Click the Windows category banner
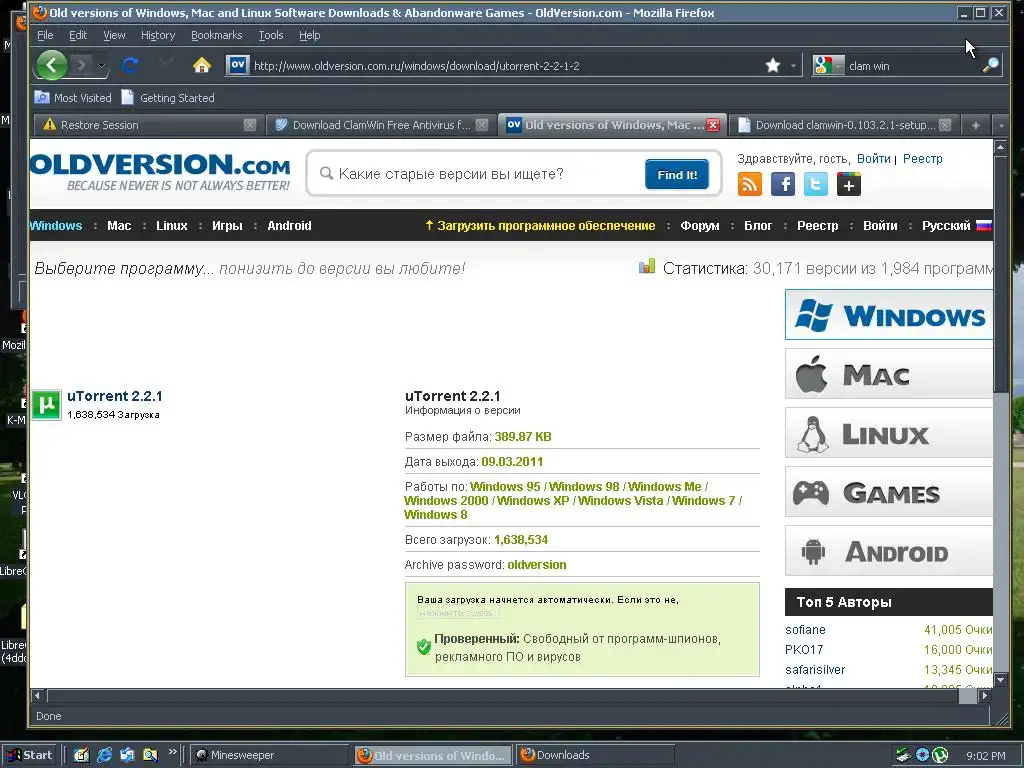This screenshot has width=1024, height=768. tap(889, 315)
